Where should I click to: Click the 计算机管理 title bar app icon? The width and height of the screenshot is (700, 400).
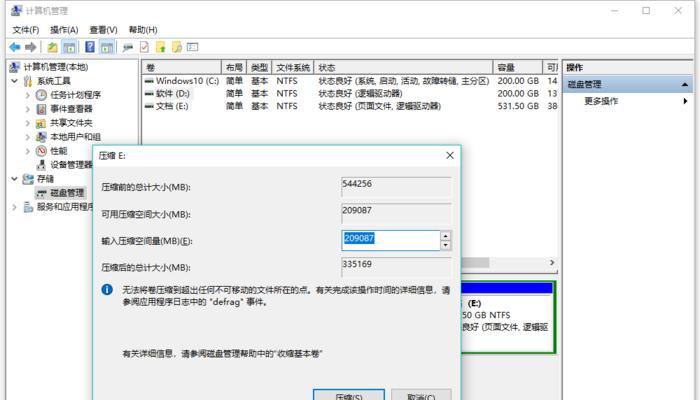(17, 10)
